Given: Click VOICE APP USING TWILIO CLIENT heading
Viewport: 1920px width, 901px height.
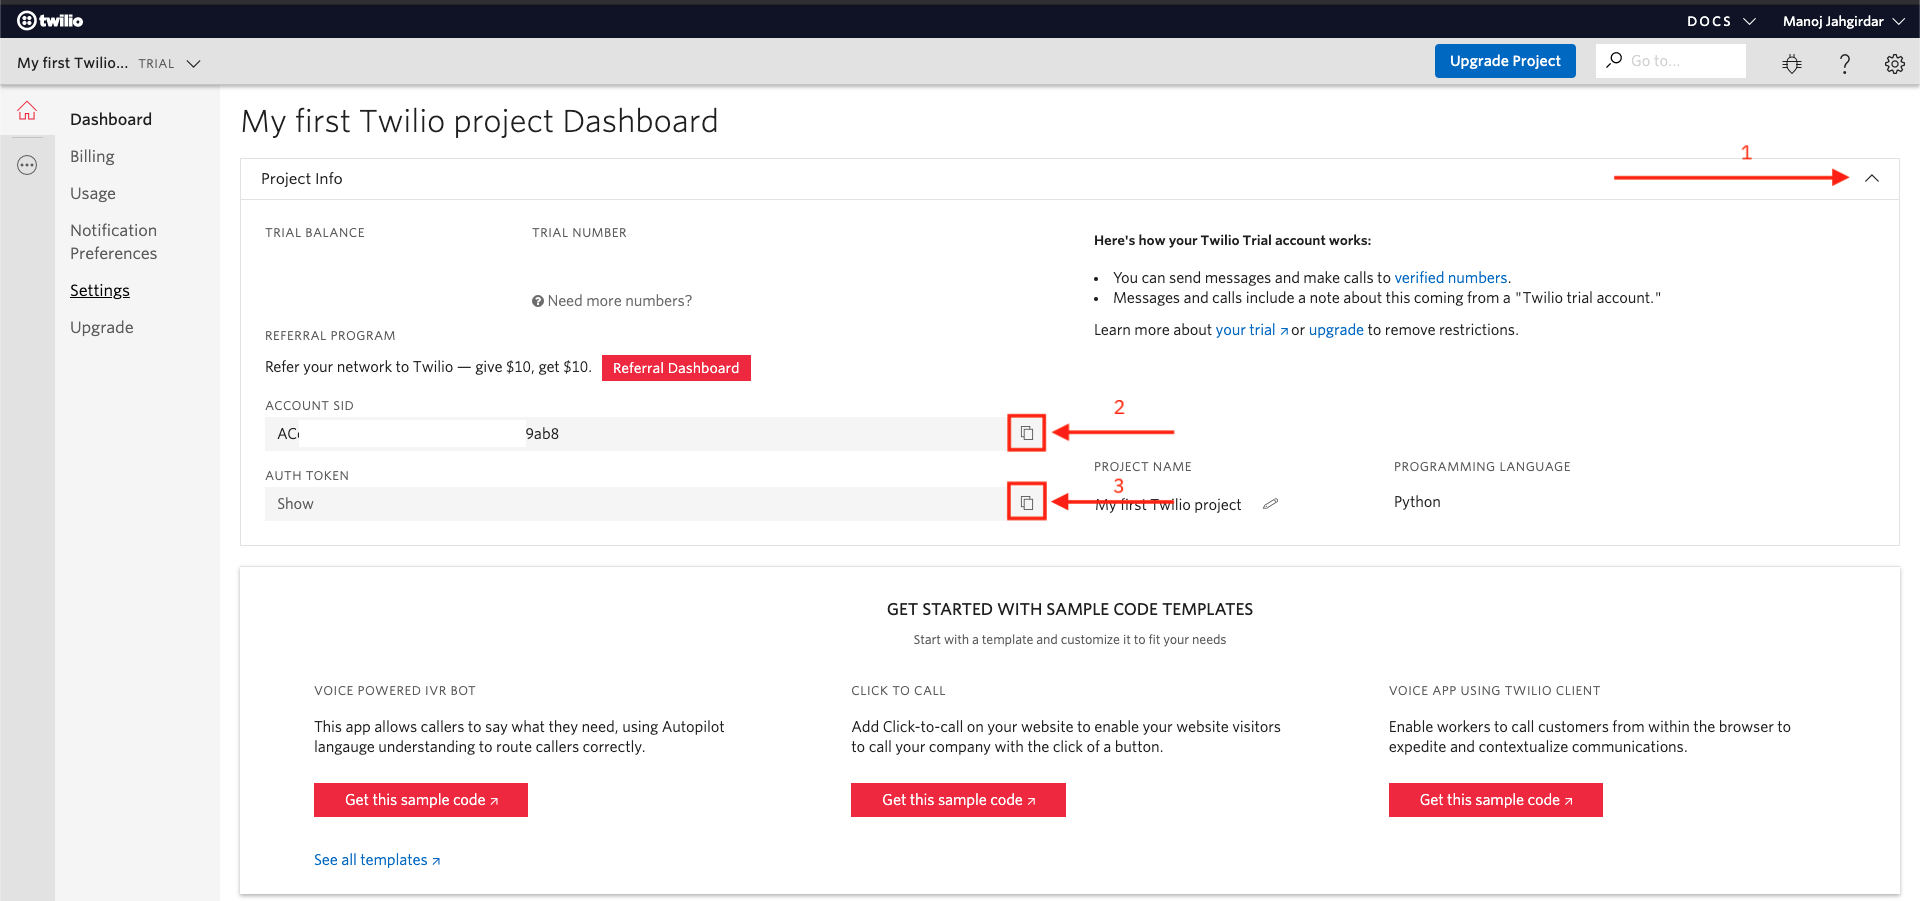Looking at the screenshot, I should pos(1495,691).
